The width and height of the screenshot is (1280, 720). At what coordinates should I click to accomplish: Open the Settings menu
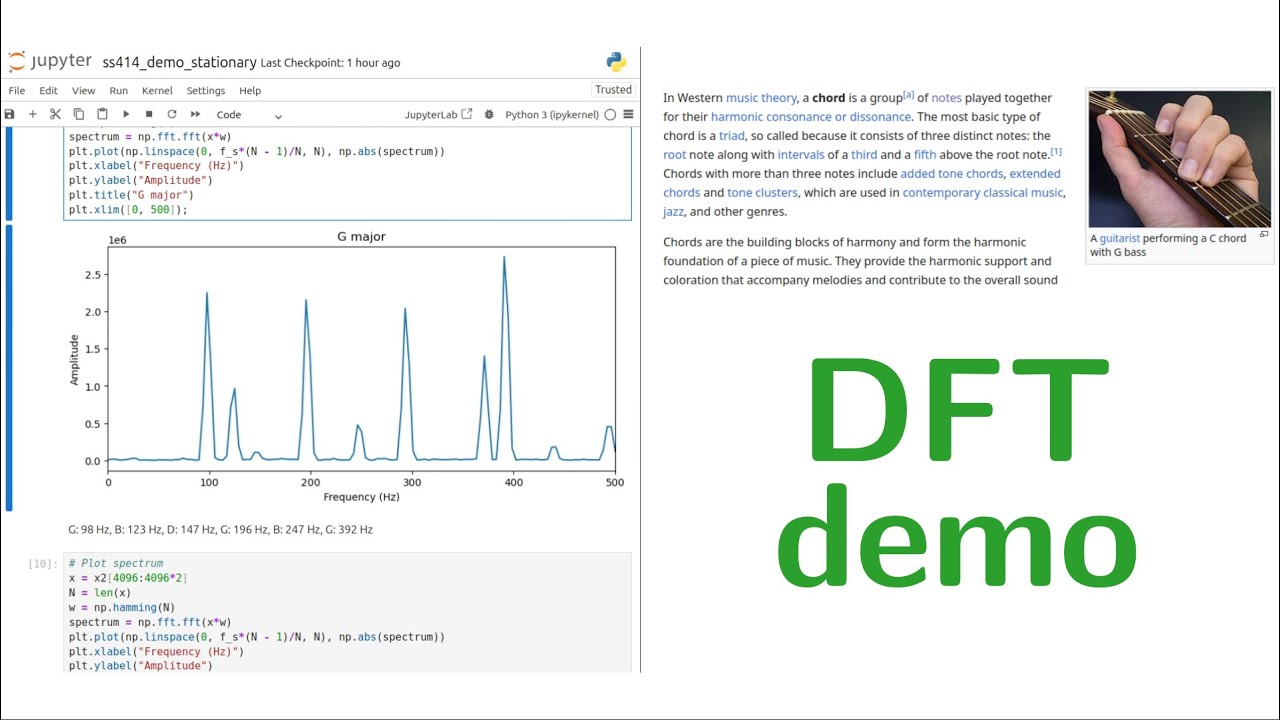click(x=206, y=90)
